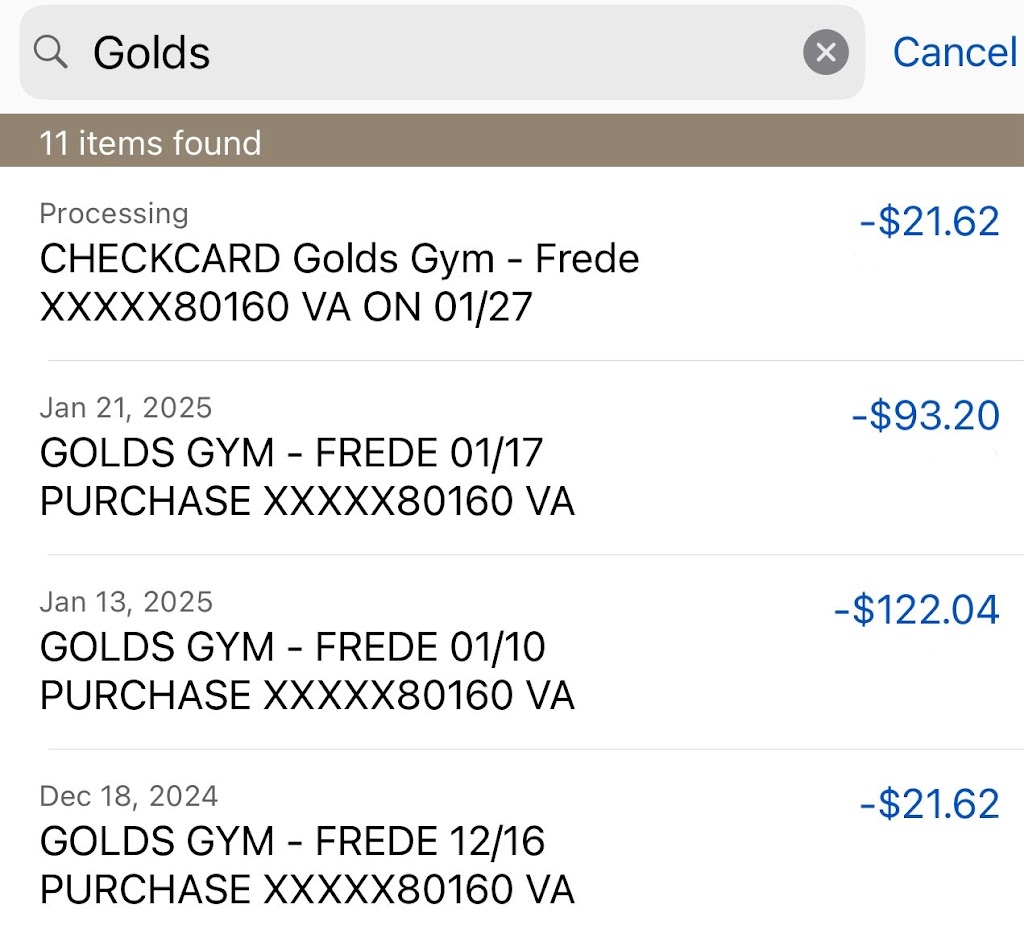The image size is (1024, 930).
Task: Tap the -$93.20 amount
Action: click(x=925, y=415)
